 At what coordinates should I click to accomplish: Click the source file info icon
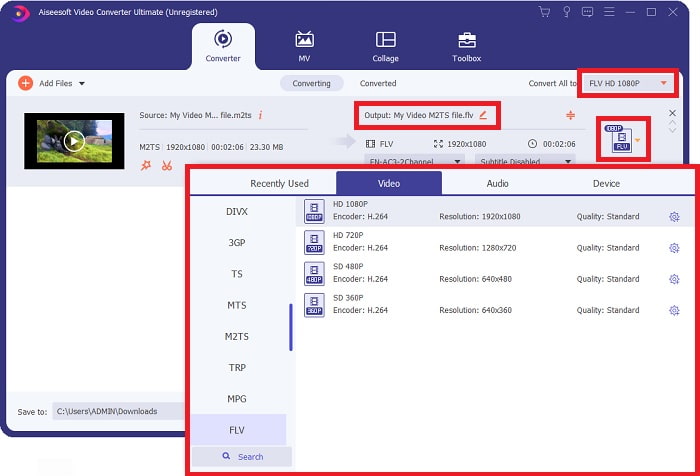click(260, 115)
